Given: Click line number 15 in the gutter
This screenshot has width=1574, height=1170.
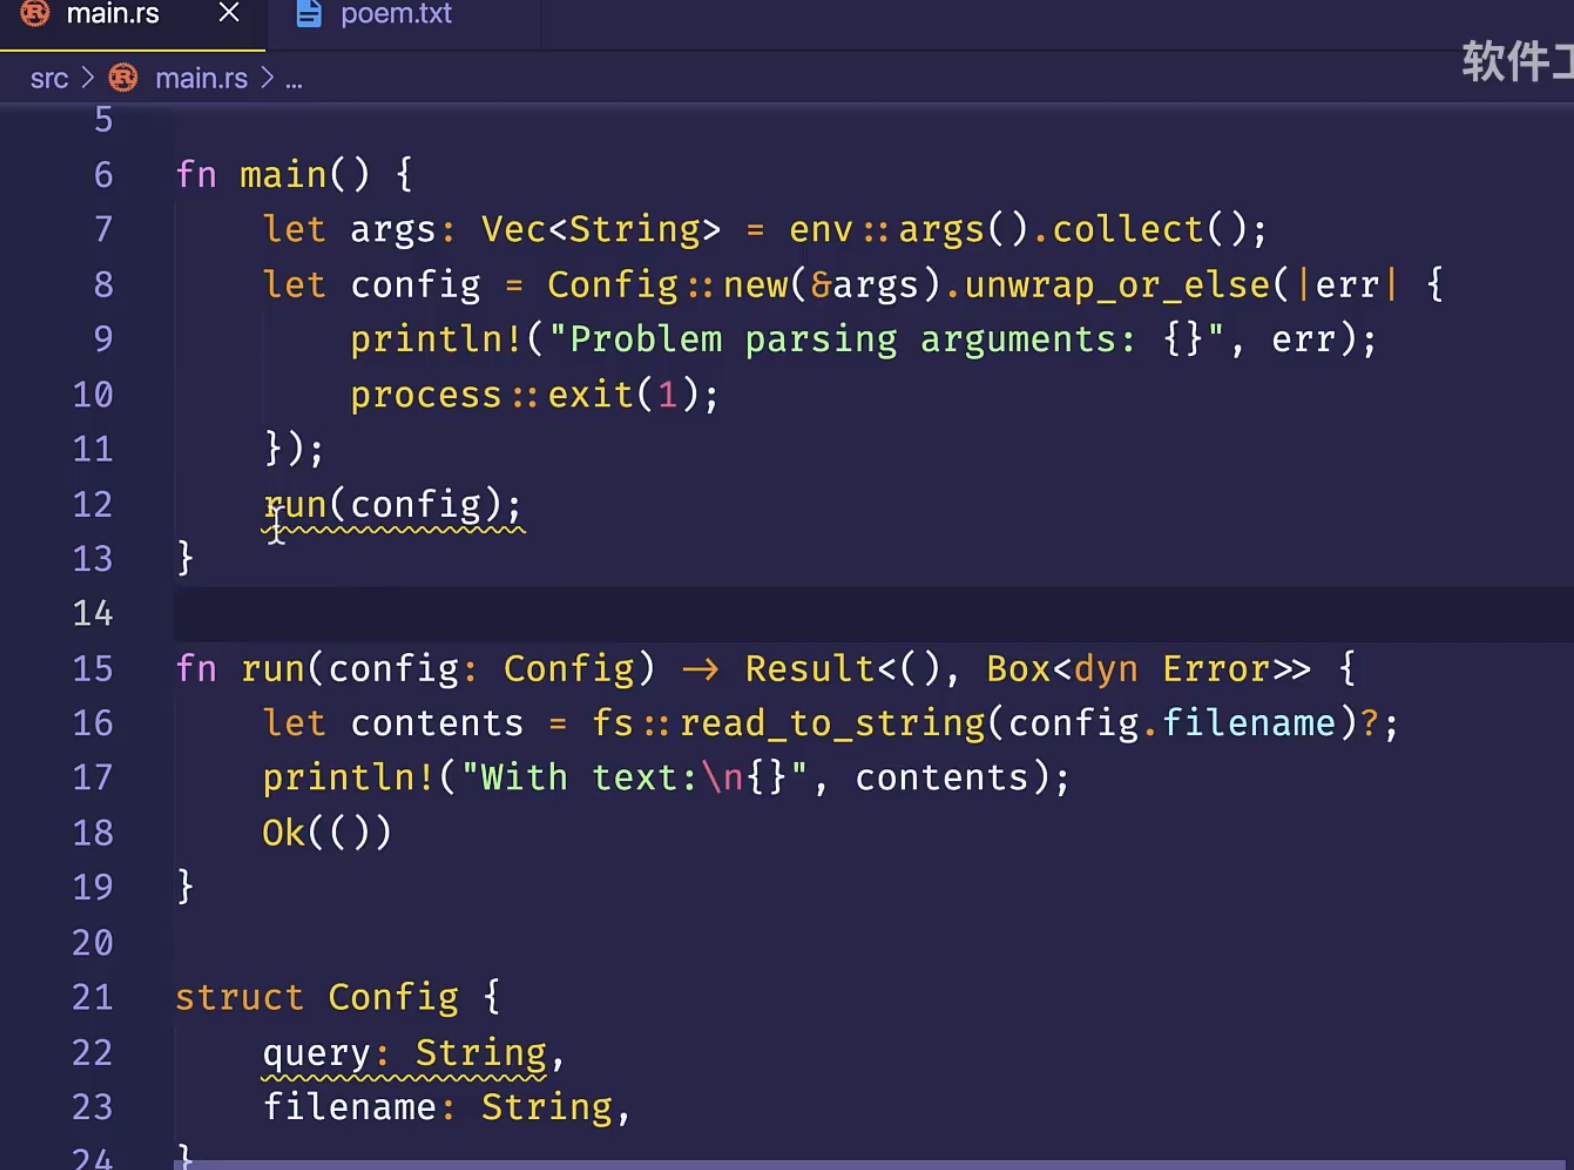Looking at the screenshot, I should [93, 668].
